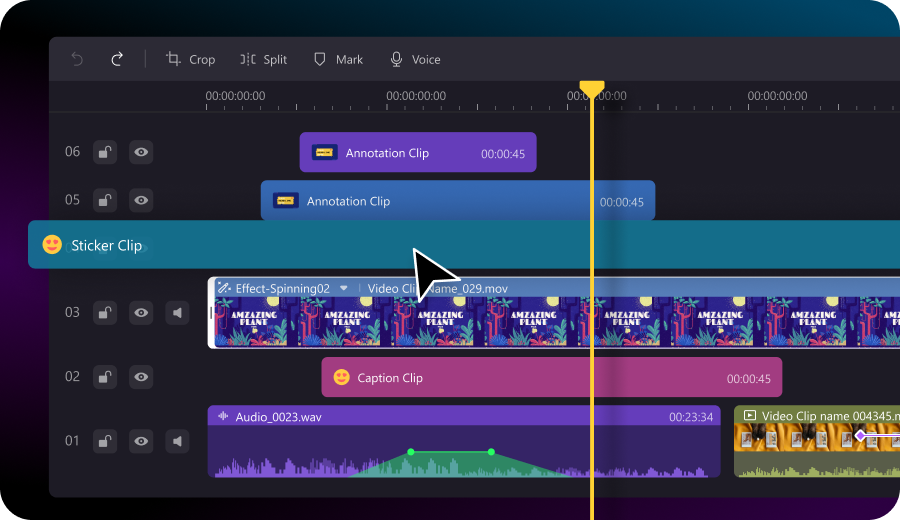900x520 pixels.
Task: Click left green volume keyframe point
Action: point(410,452)
